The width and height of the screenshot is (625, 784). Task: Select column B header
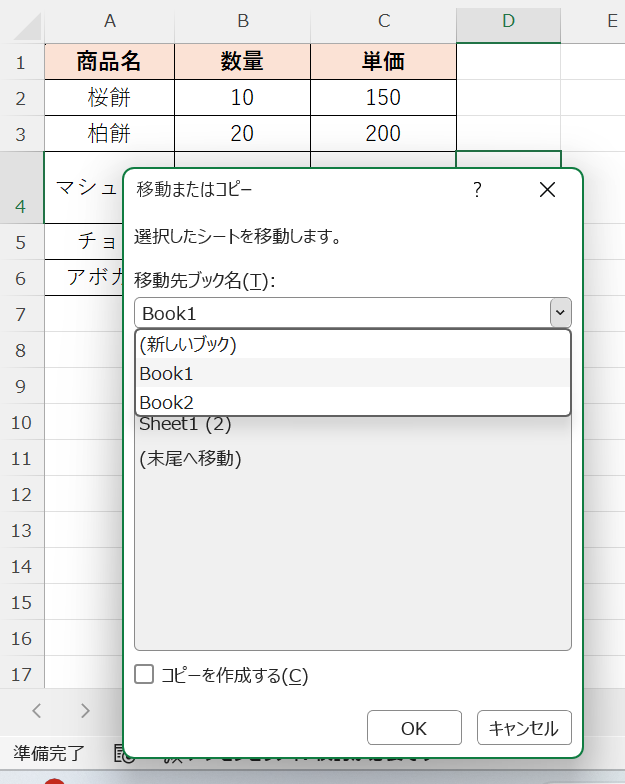pyautogui.click(x=242, y=21)
